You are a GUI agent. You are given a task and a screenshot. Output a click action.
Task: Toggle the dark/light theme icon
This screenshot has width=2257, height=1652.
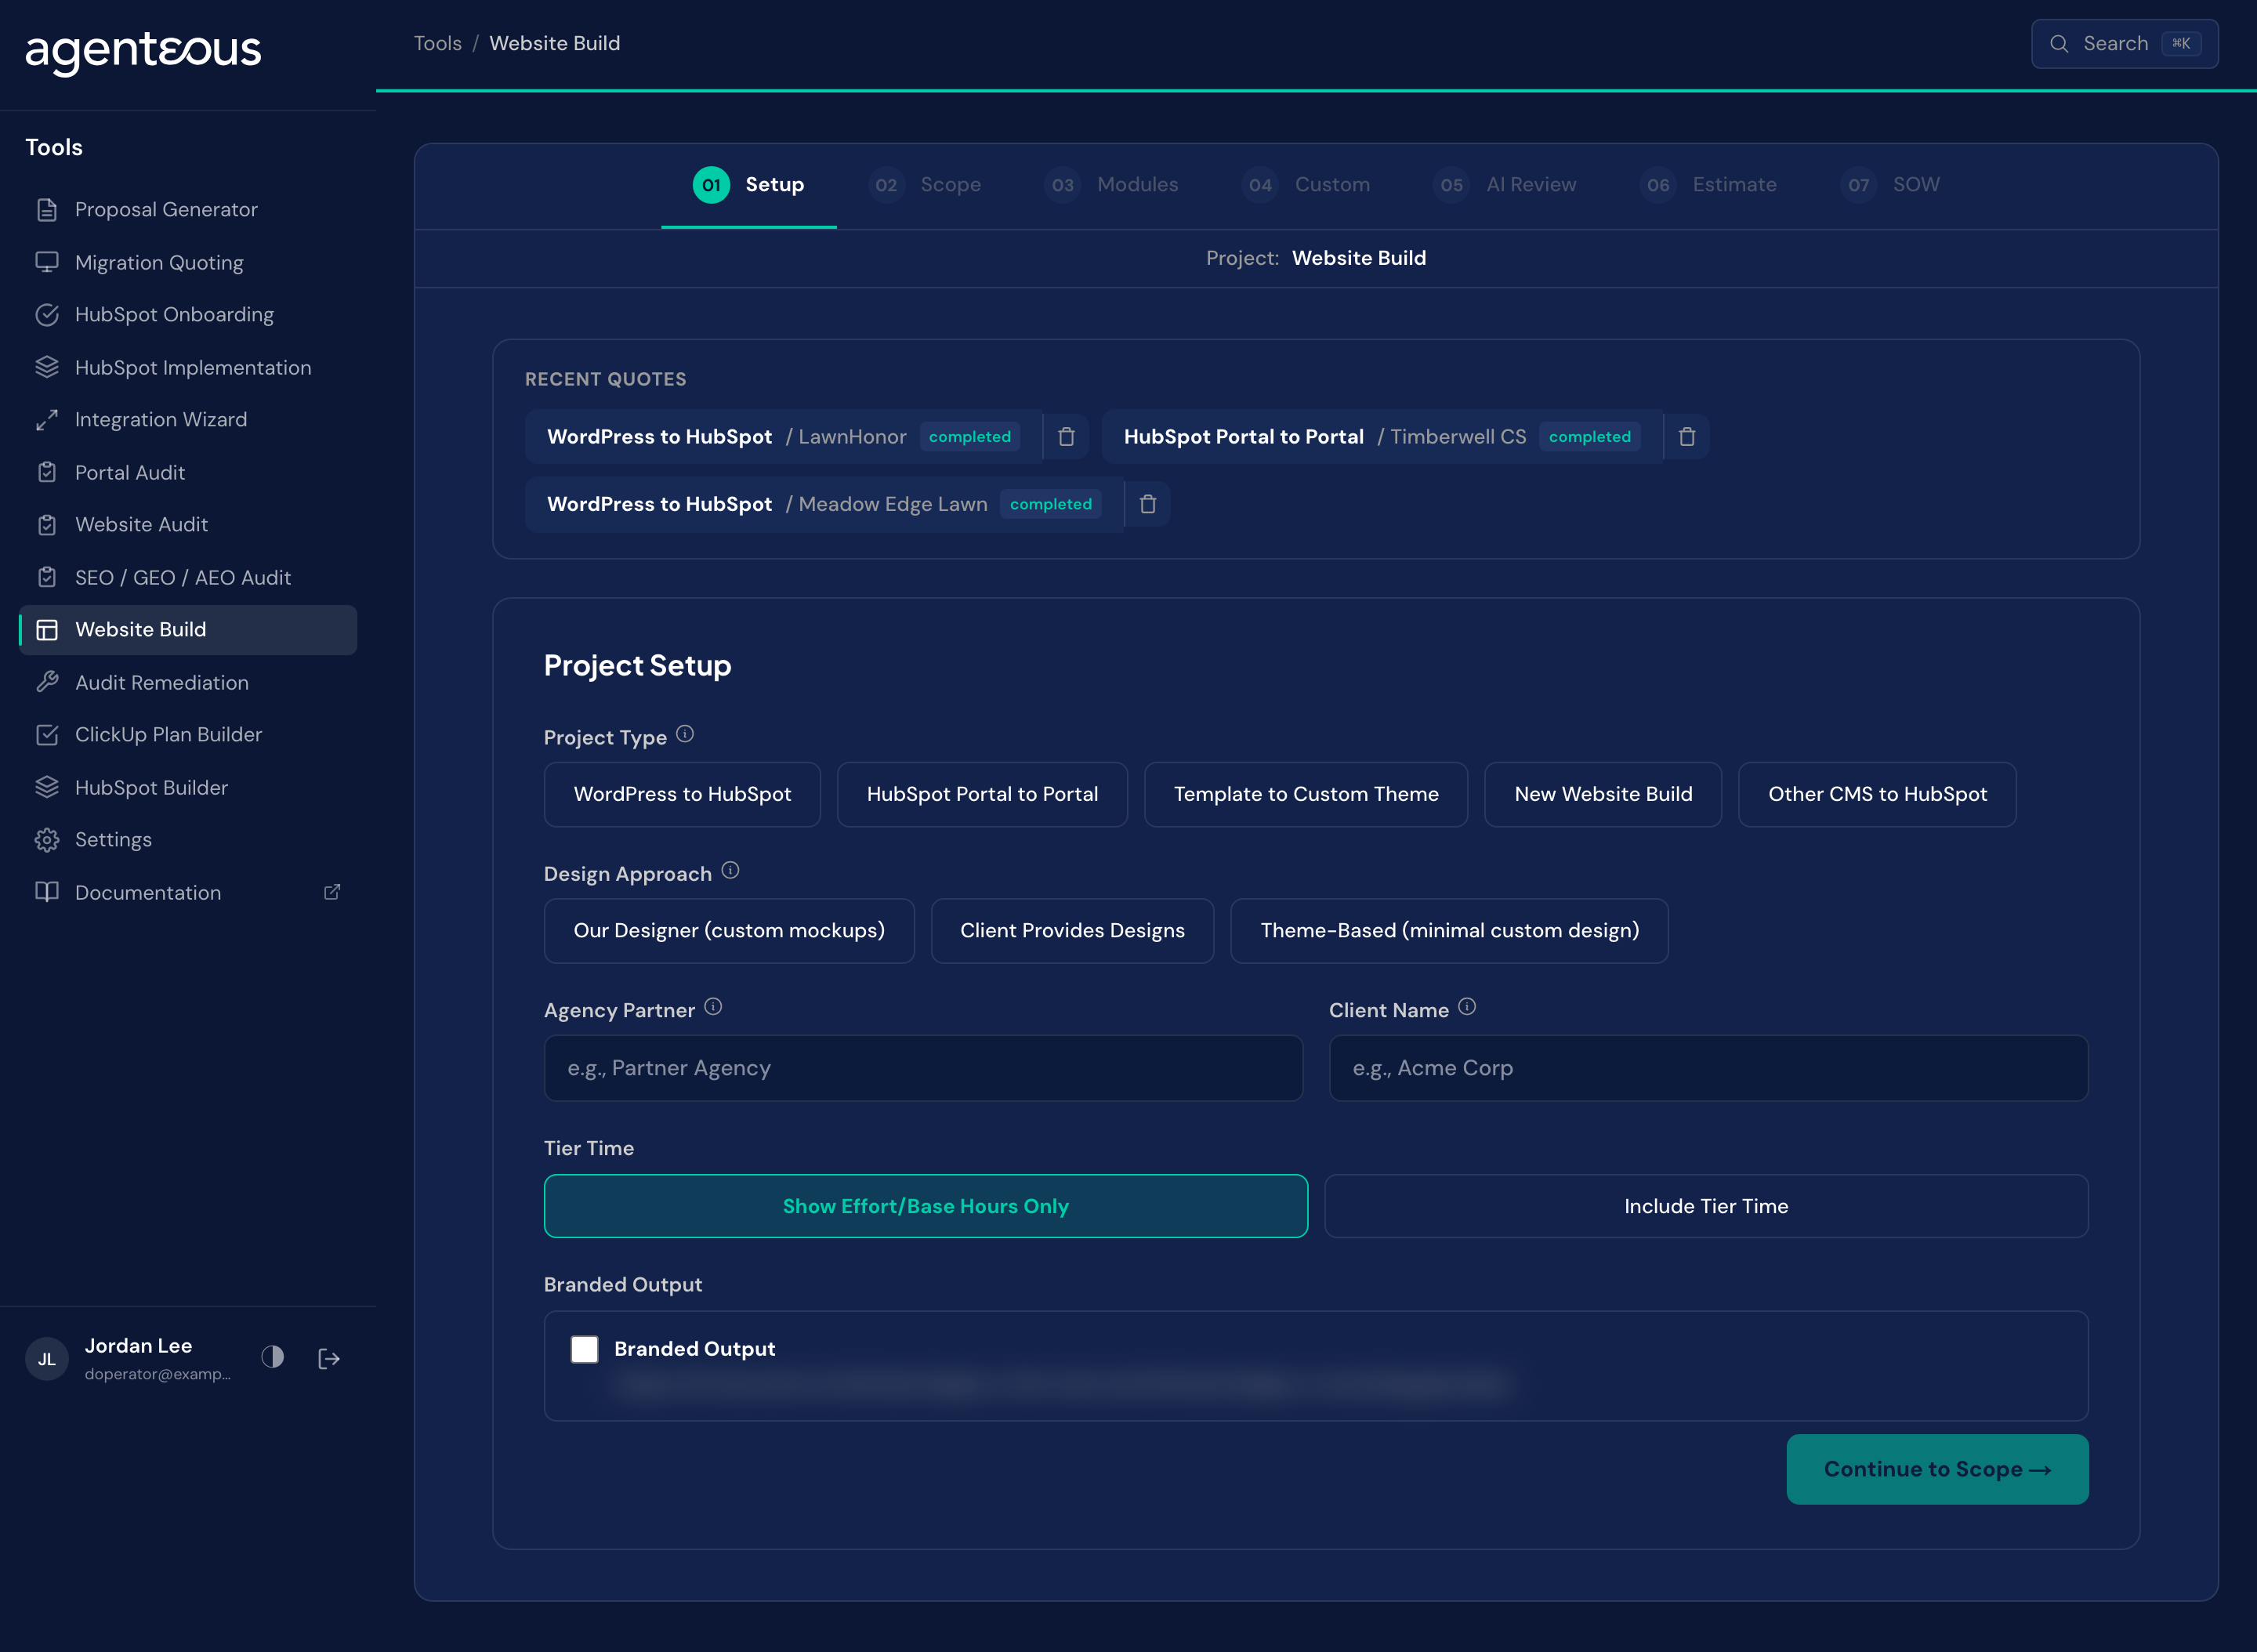click(x=273, y=1357)
